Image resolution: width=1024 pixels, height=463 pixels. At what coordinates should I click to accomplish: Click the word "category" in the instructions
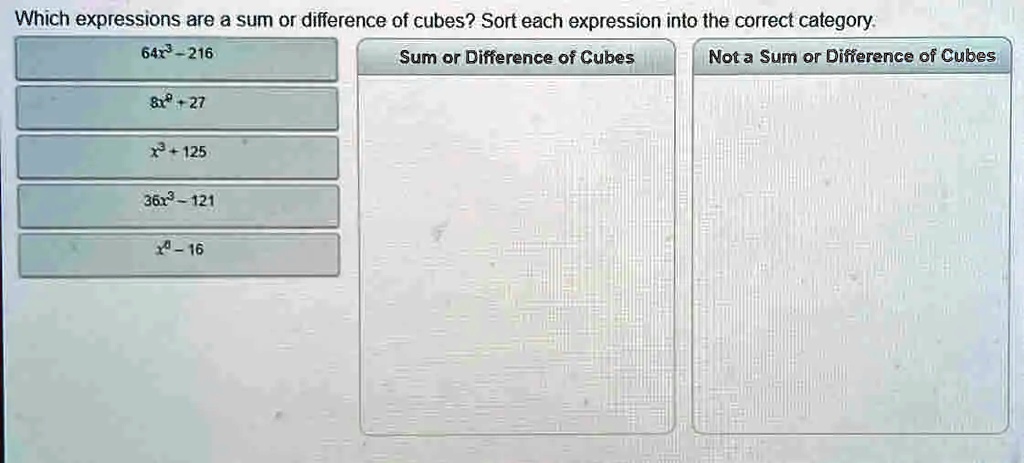click(x=843, y=21)
